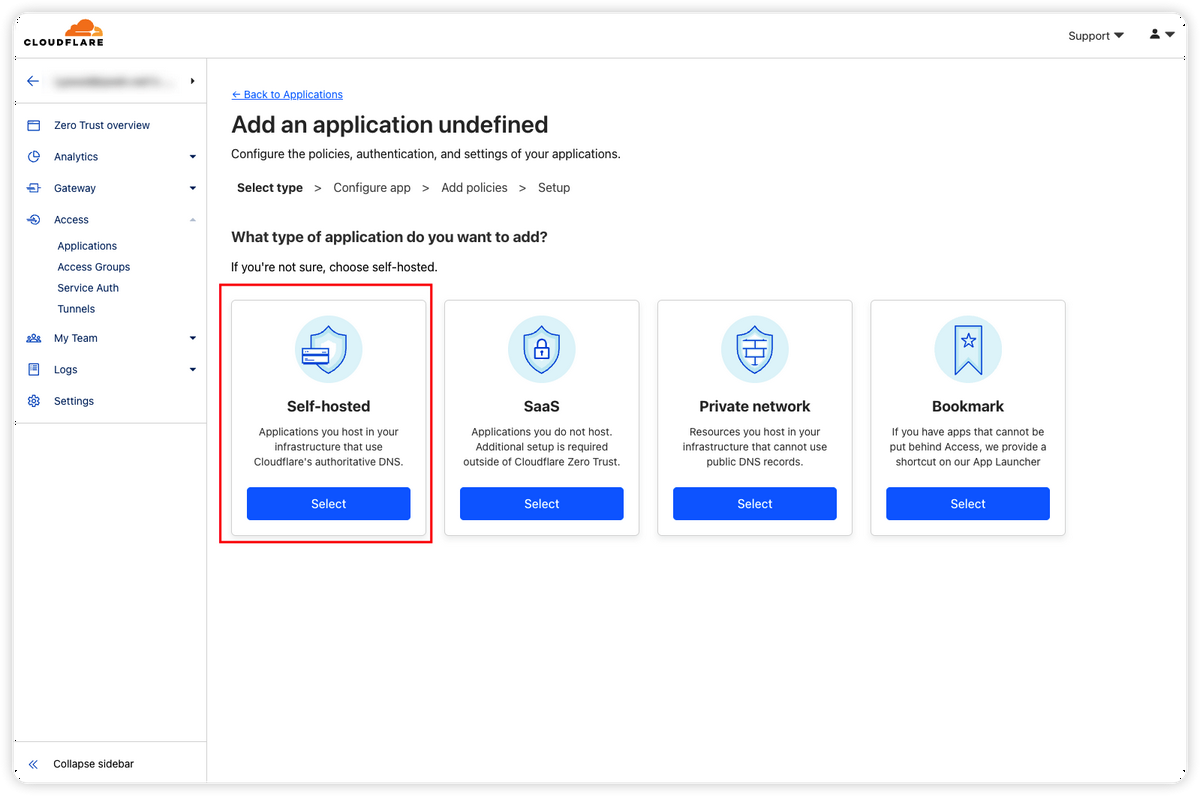Open the Applications page in sidebar
Image resolution: width=1200 pixels, height=796 pixels.
click(x=87, y=246)
